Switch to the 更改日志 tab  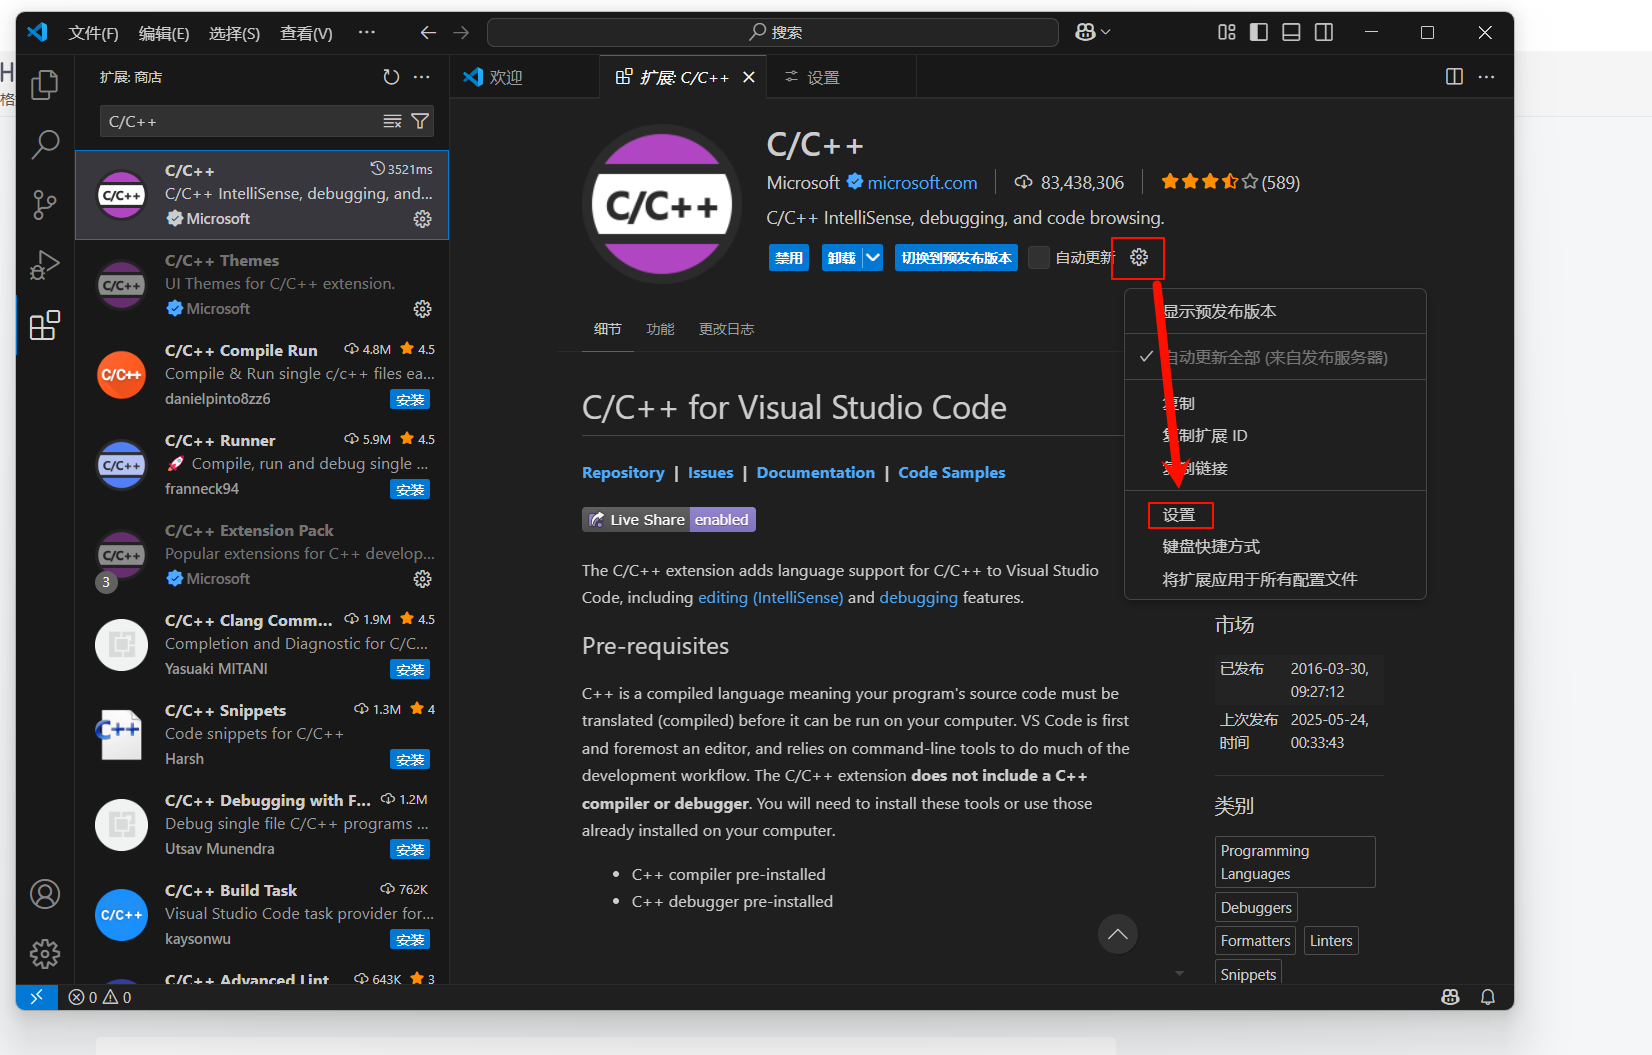click(x=726, y=328)
